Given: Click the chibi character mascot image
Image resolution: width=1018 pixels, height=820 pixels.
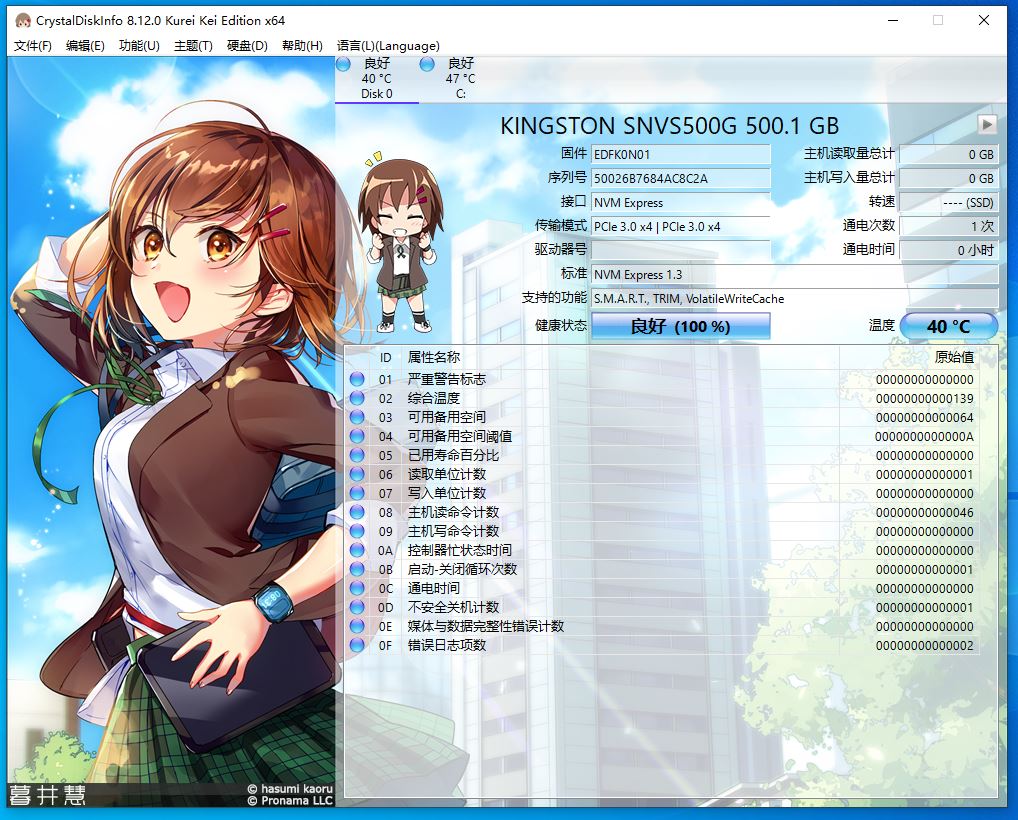Looking at the screenshot, I should [x=399, y=242].
